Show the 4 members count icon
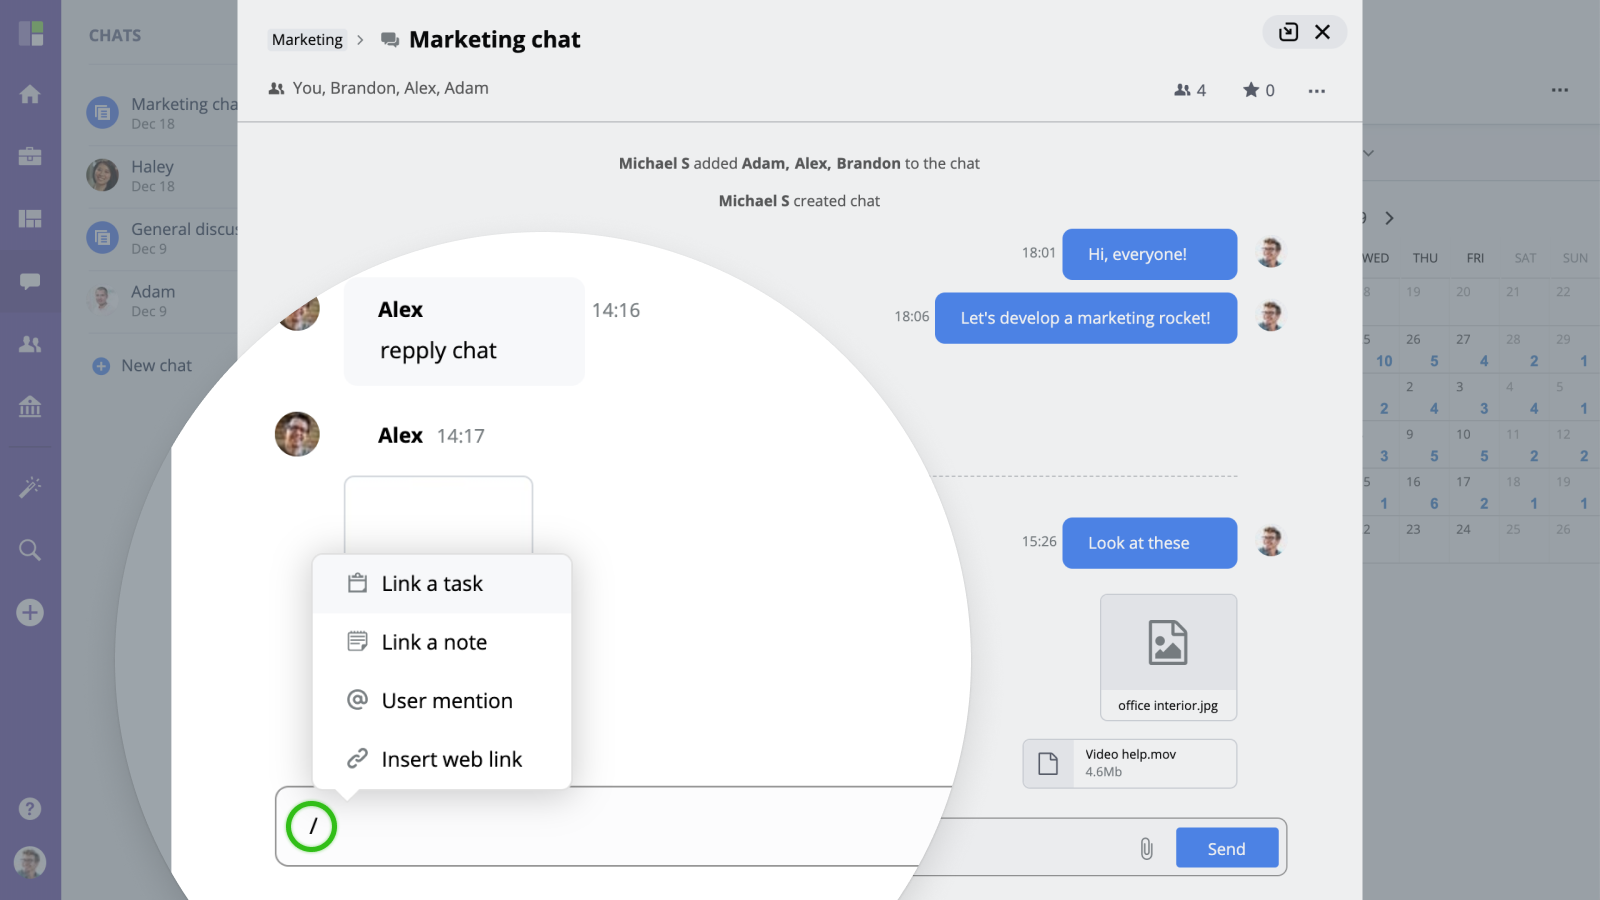Screen dimensions: 1600x900 tap(1190, 90)
